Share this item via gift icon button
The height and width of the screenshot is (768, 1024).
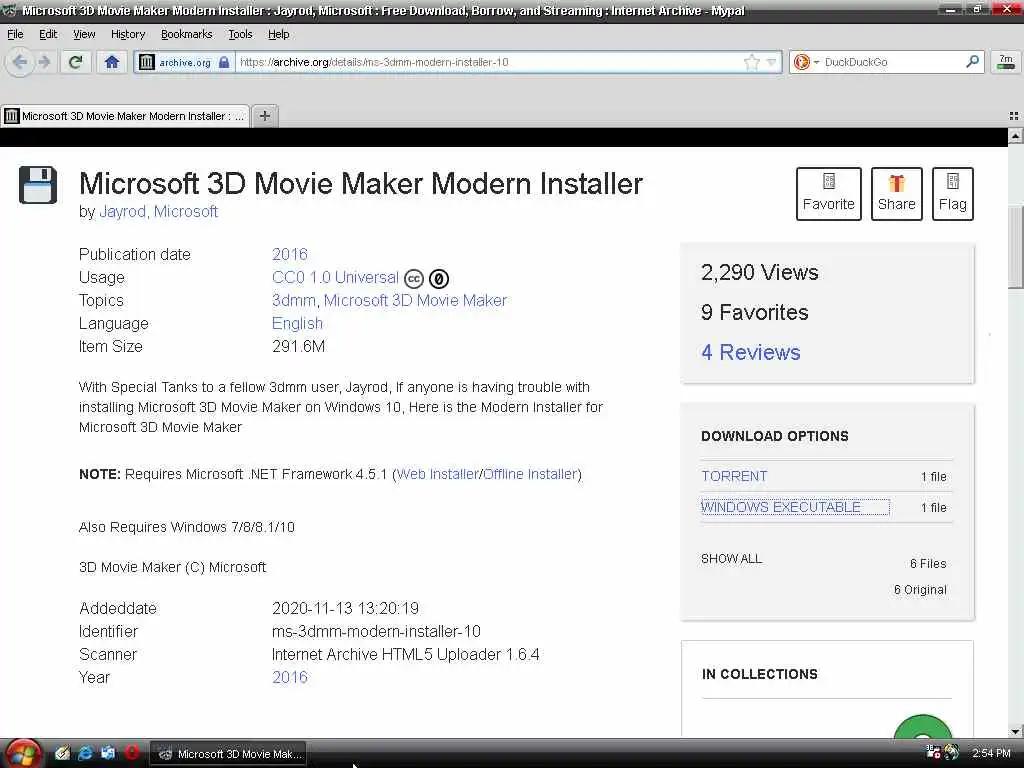[x=896, y=193]
